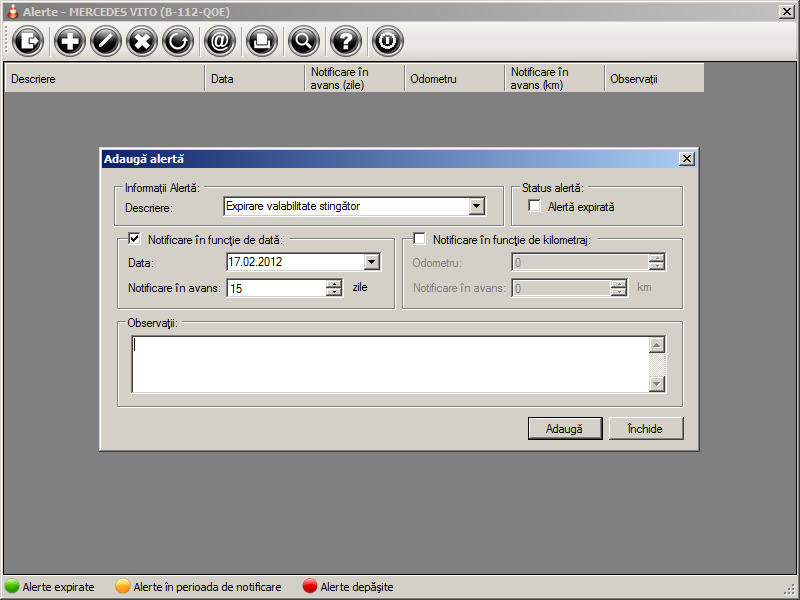Click the orange notification period indicator

pos(122,586)
